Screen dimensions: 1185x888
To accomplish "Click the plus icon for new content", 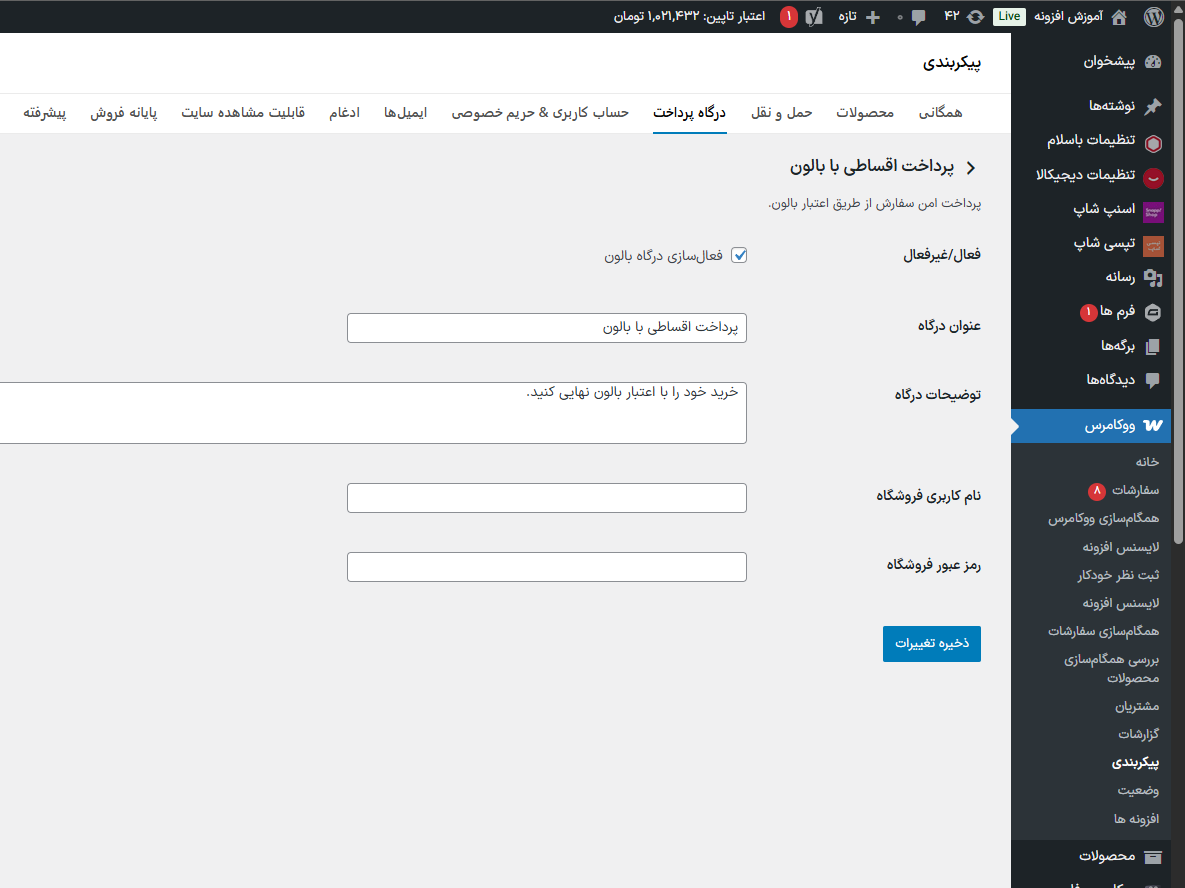I will point(873,16).
